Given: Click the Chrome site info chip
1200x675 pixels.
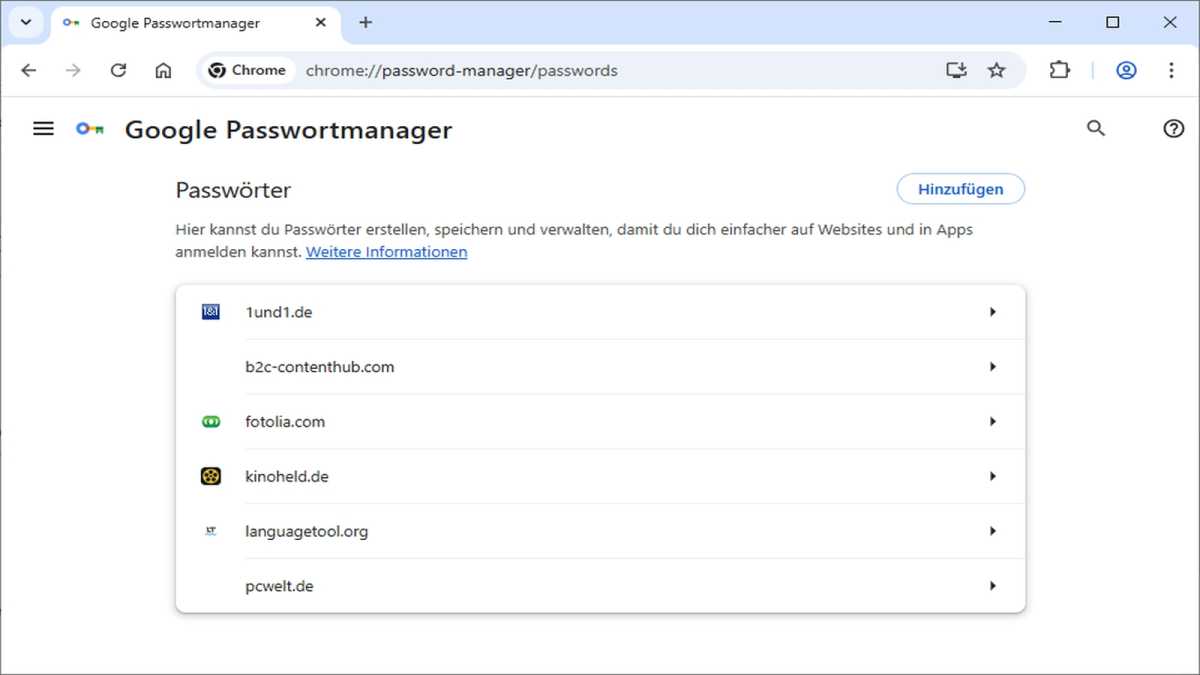Looking at the screenshot, I should click(248, 70).
